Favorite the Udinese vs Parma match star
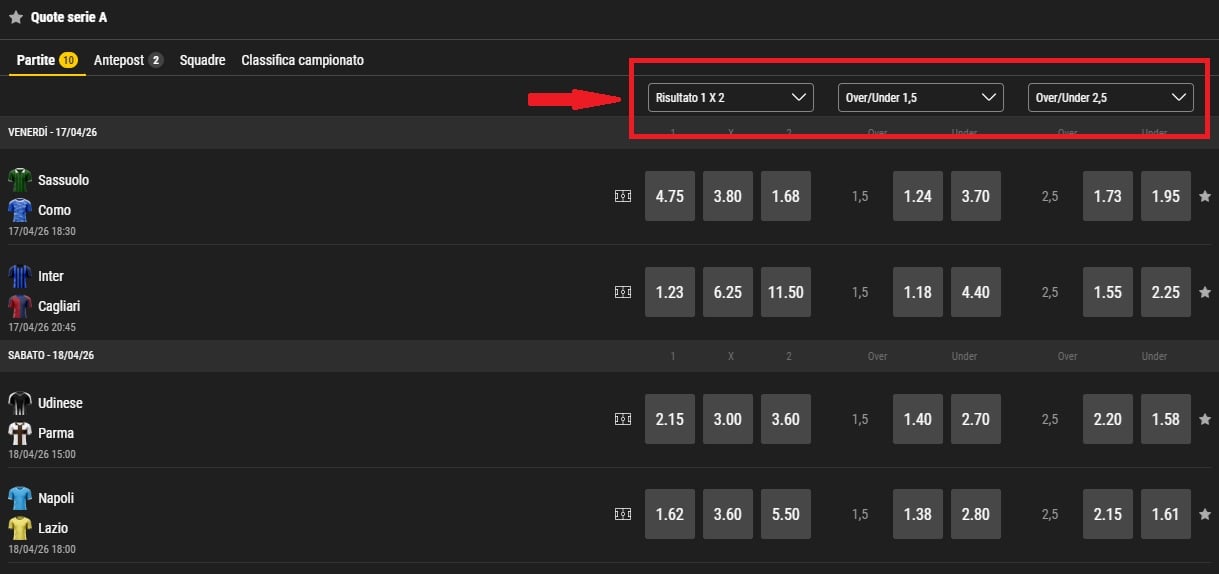 (1205, 419)
